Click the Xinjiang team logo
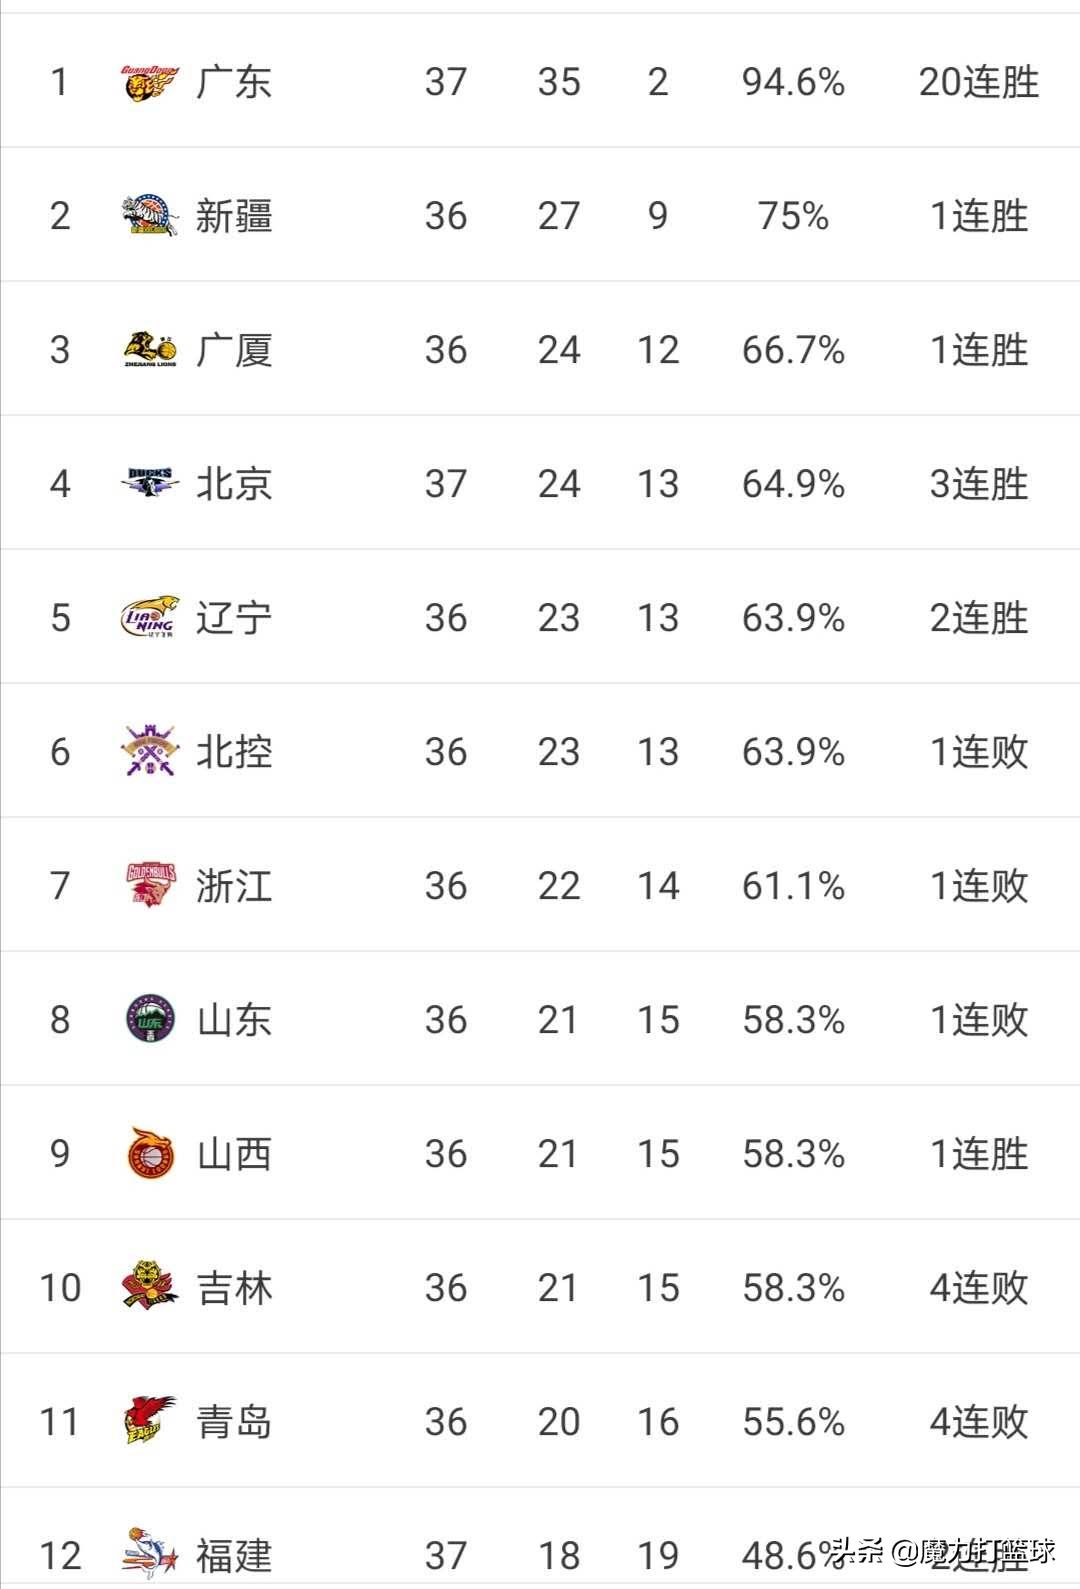The image size is (1080, 1589). [x=150, y=216]
